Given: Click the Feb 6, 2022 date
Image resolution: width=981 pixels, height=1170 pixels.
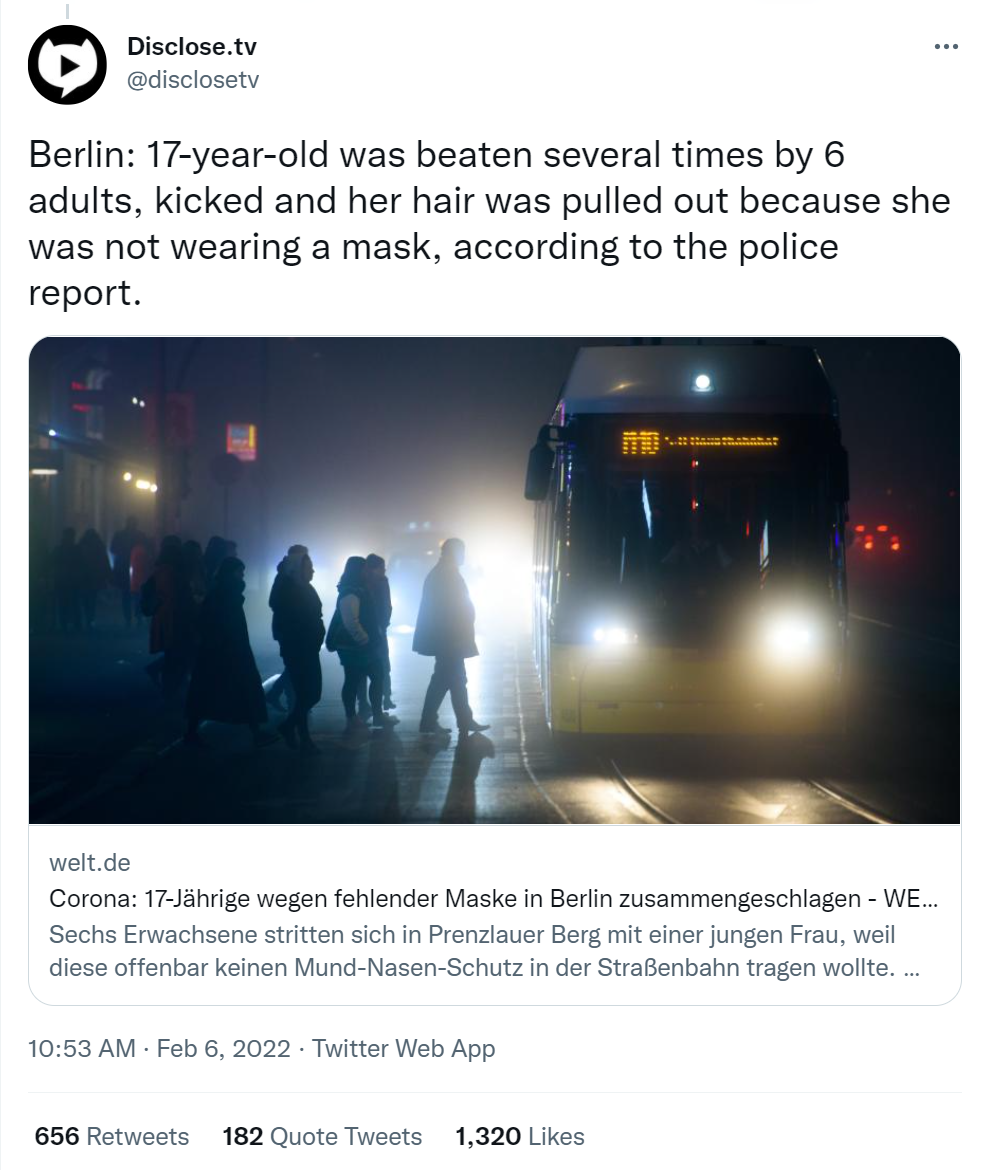Looking at the screenshot, I should (223, 1048).
